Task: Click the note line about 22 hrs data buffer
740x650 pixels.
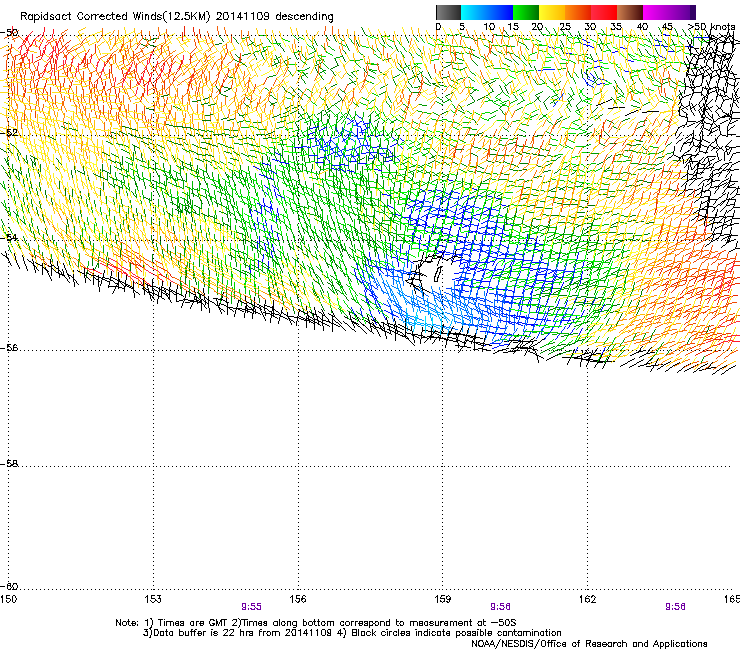Action: (x=352, y=633)
